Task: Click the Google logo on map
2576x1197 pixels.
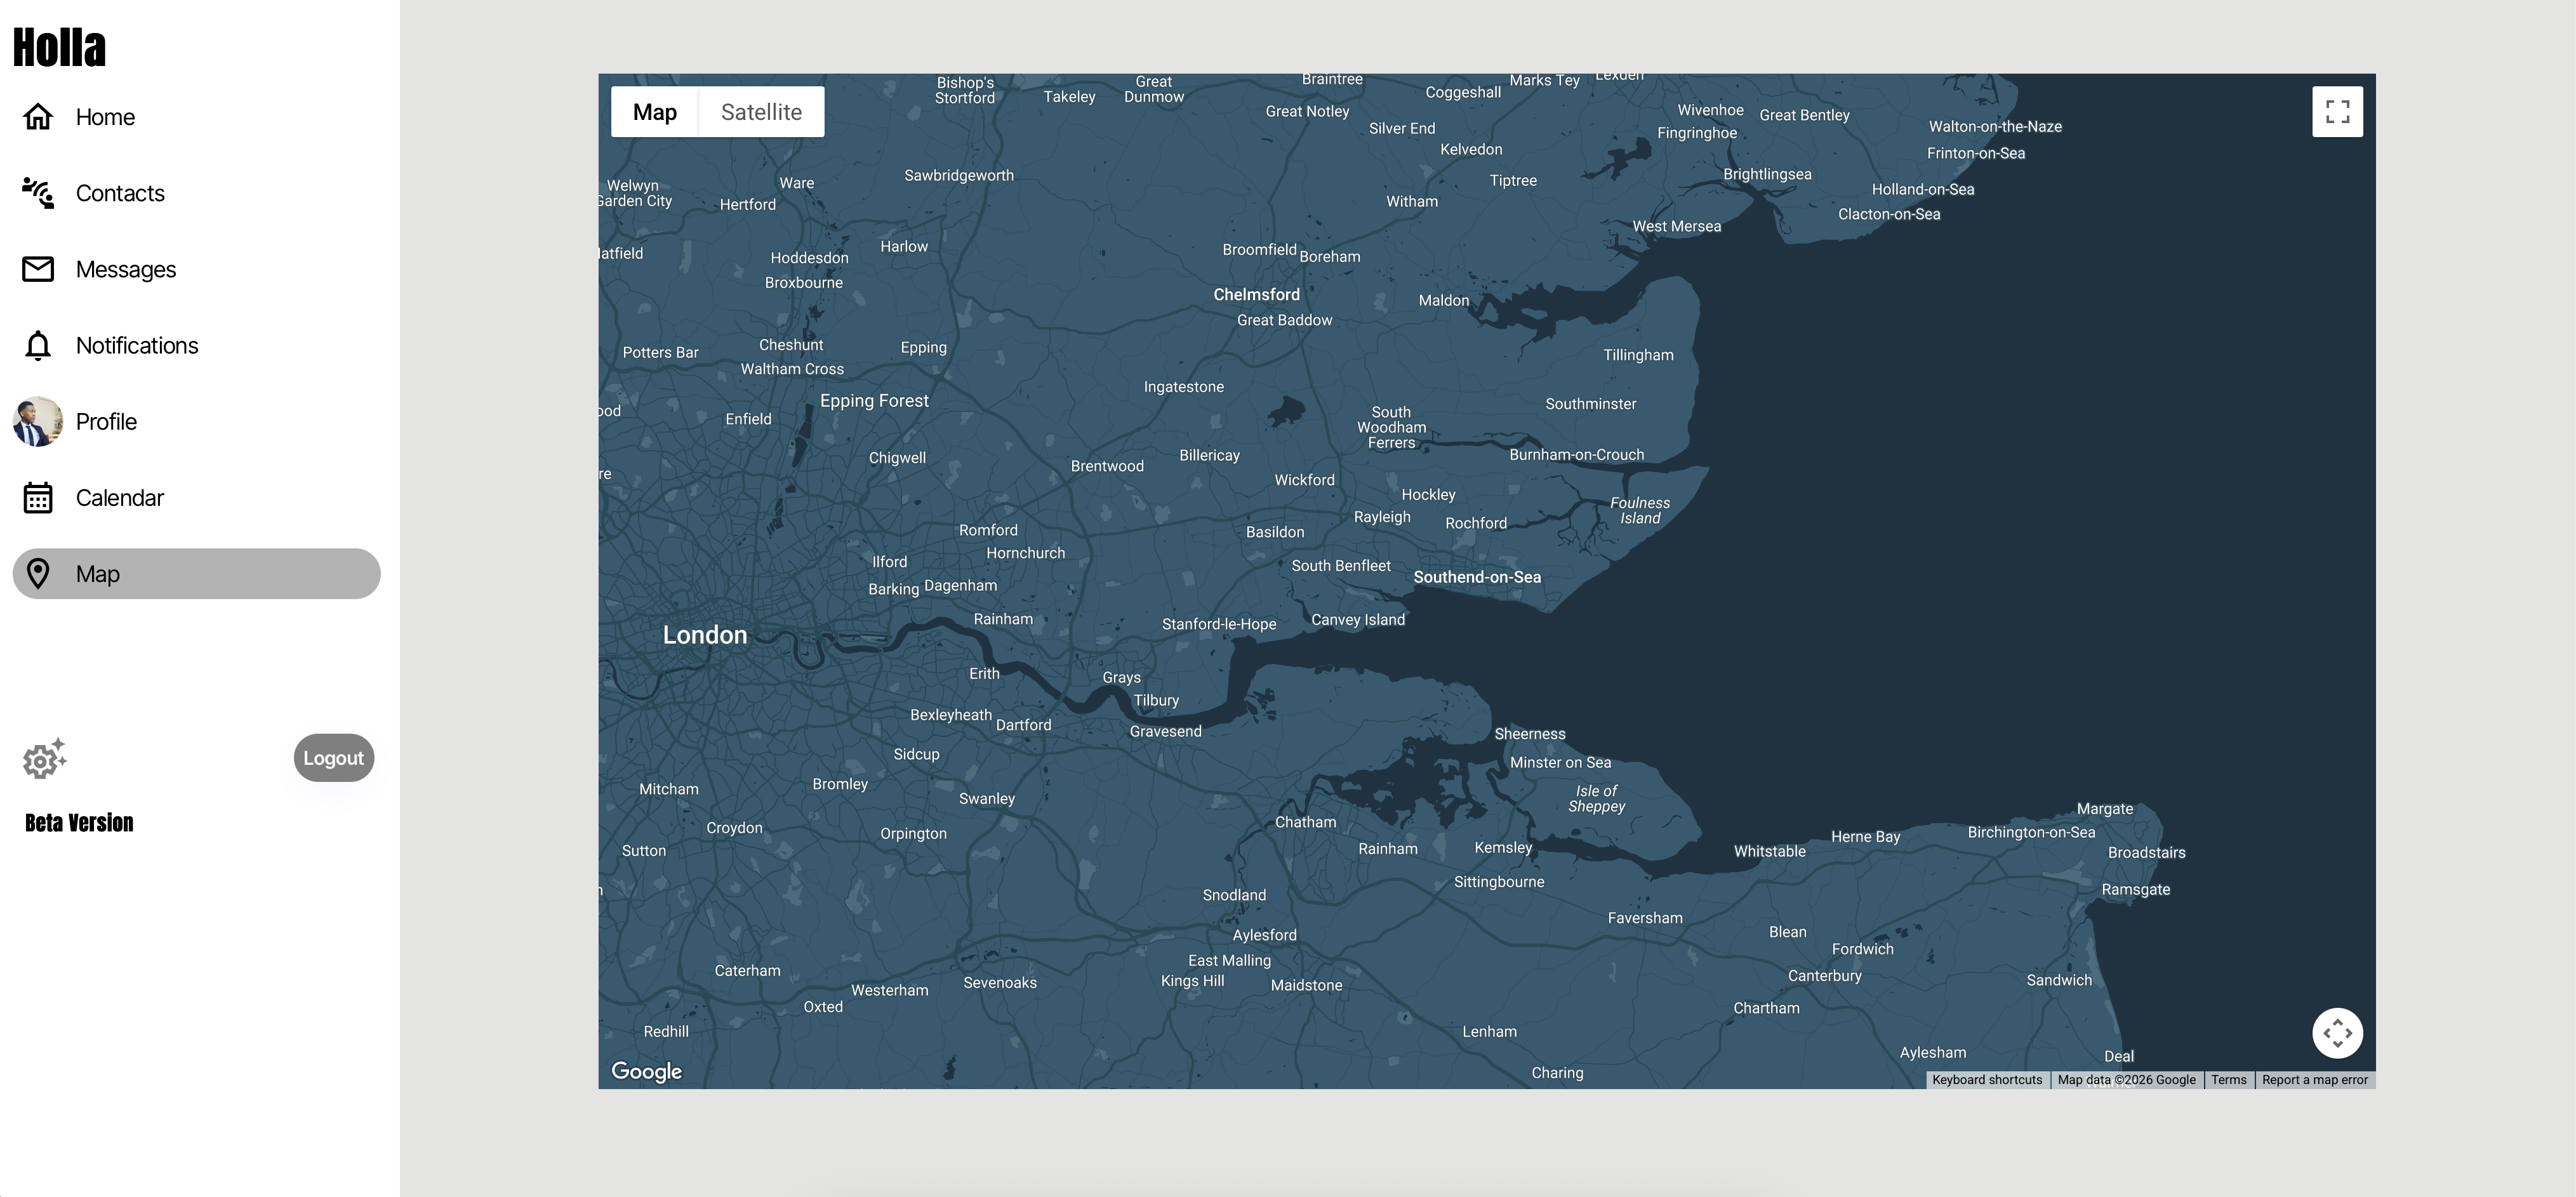Action: coord(646,1071)
